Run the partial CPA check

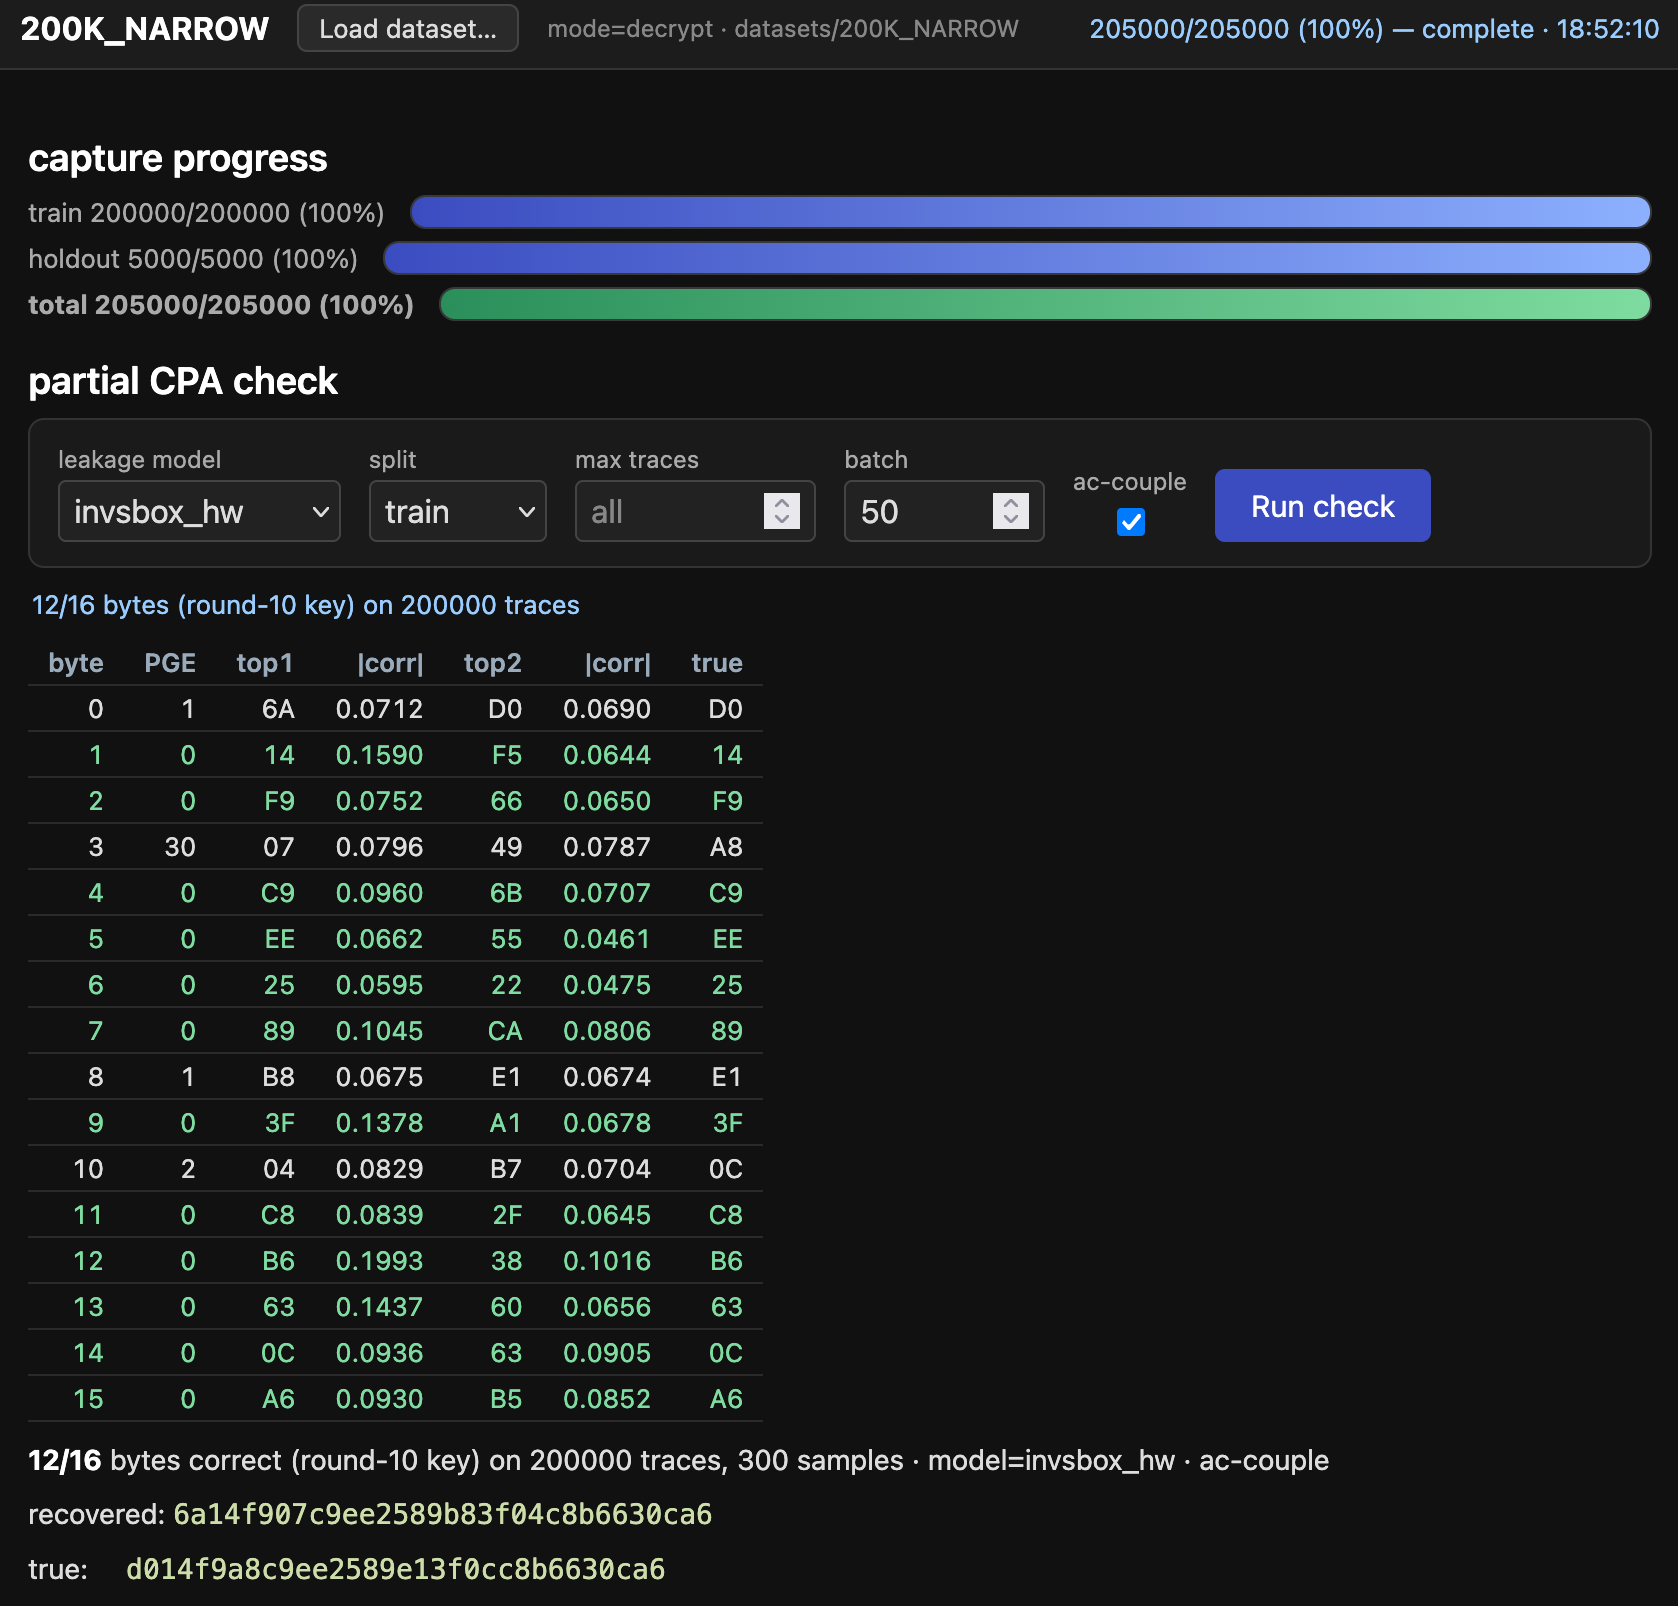(1322, 506)
